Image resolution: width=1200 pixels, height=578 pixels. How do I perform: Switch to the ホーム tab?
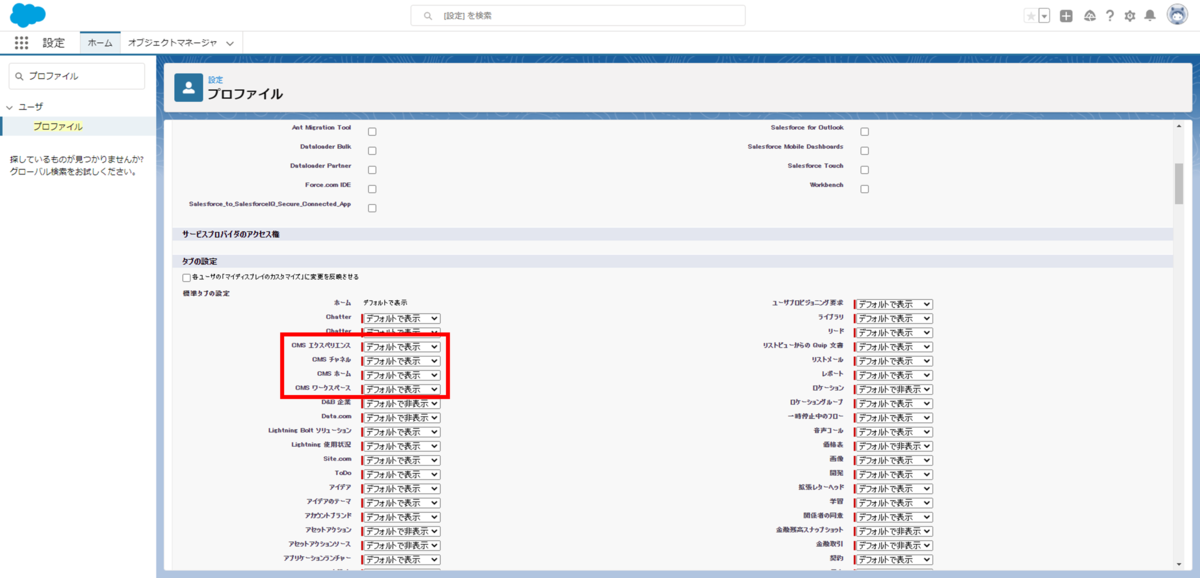click(100, 43)
